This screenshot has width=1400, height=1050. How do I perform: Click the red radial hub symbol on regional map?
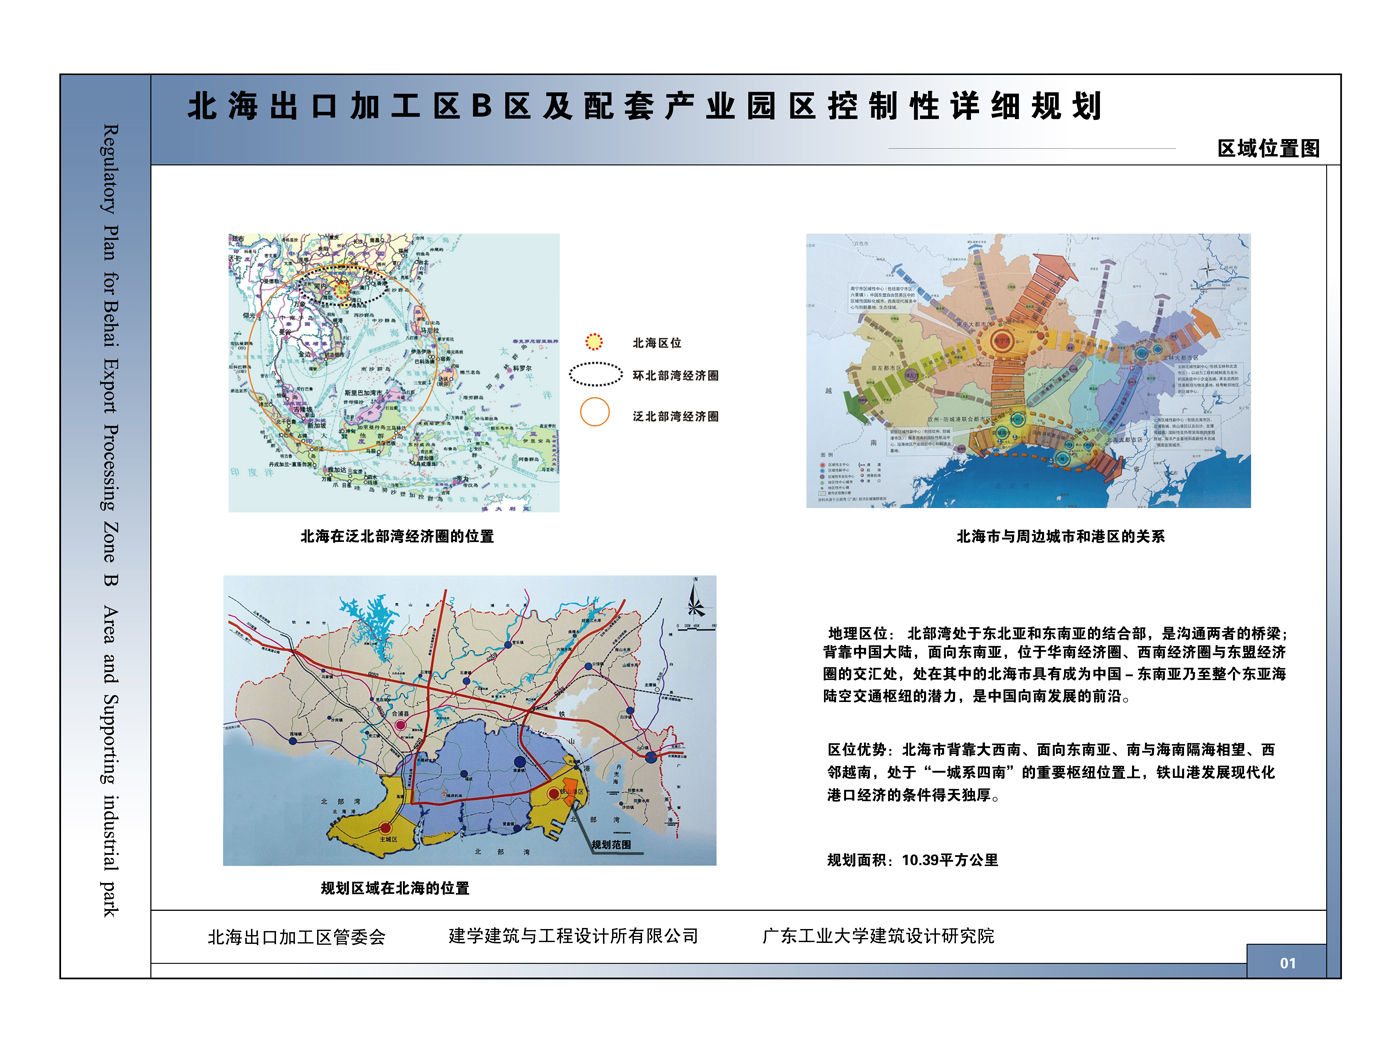[1002, 342]
